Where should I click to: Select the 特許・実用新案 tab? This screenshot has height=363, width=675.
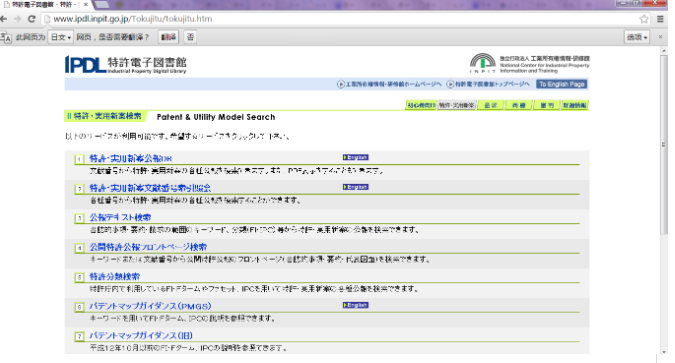coord(457,105)
